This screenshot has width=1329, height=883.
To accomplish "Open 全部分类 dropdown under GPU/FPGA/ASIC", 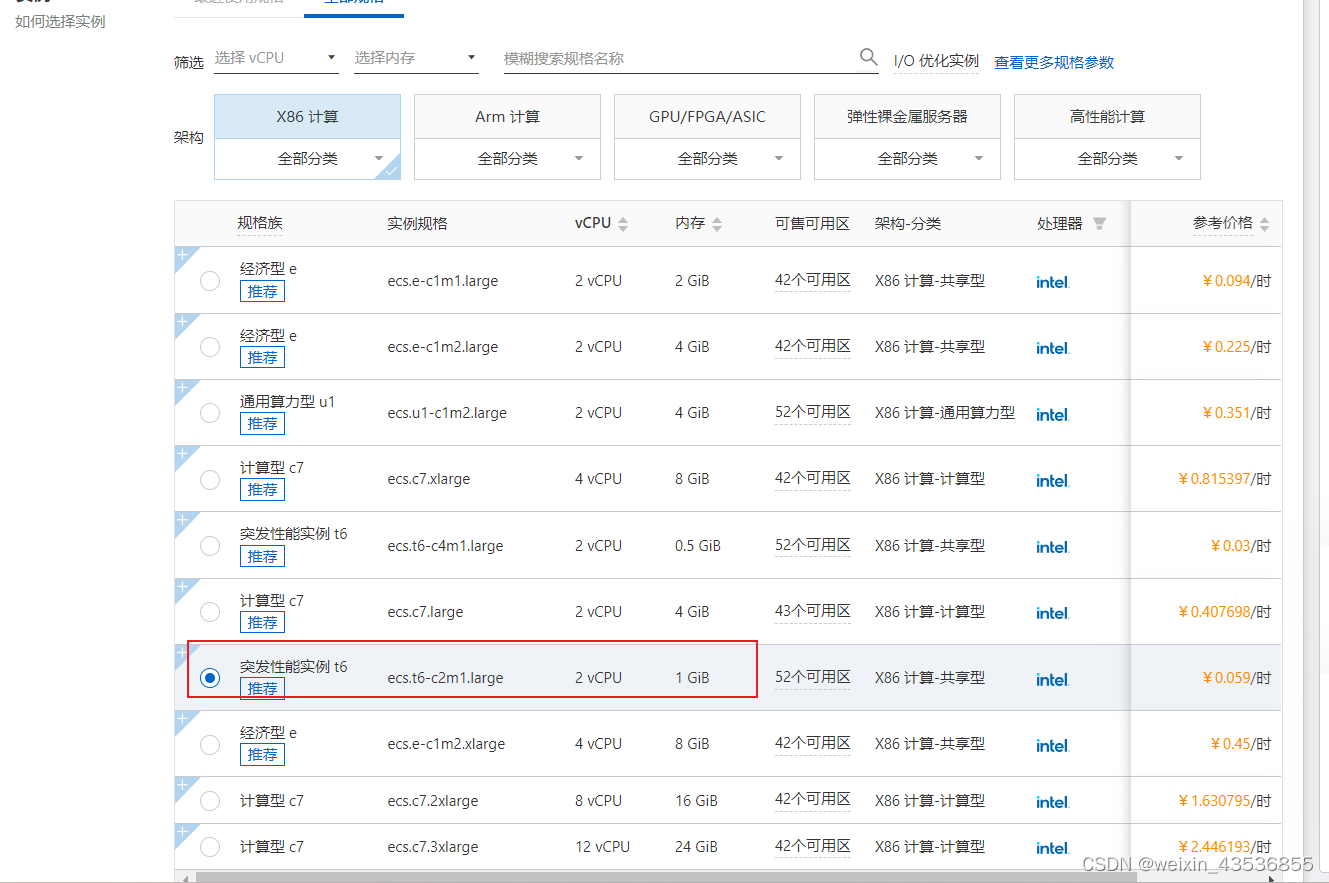I will (707, 158).
